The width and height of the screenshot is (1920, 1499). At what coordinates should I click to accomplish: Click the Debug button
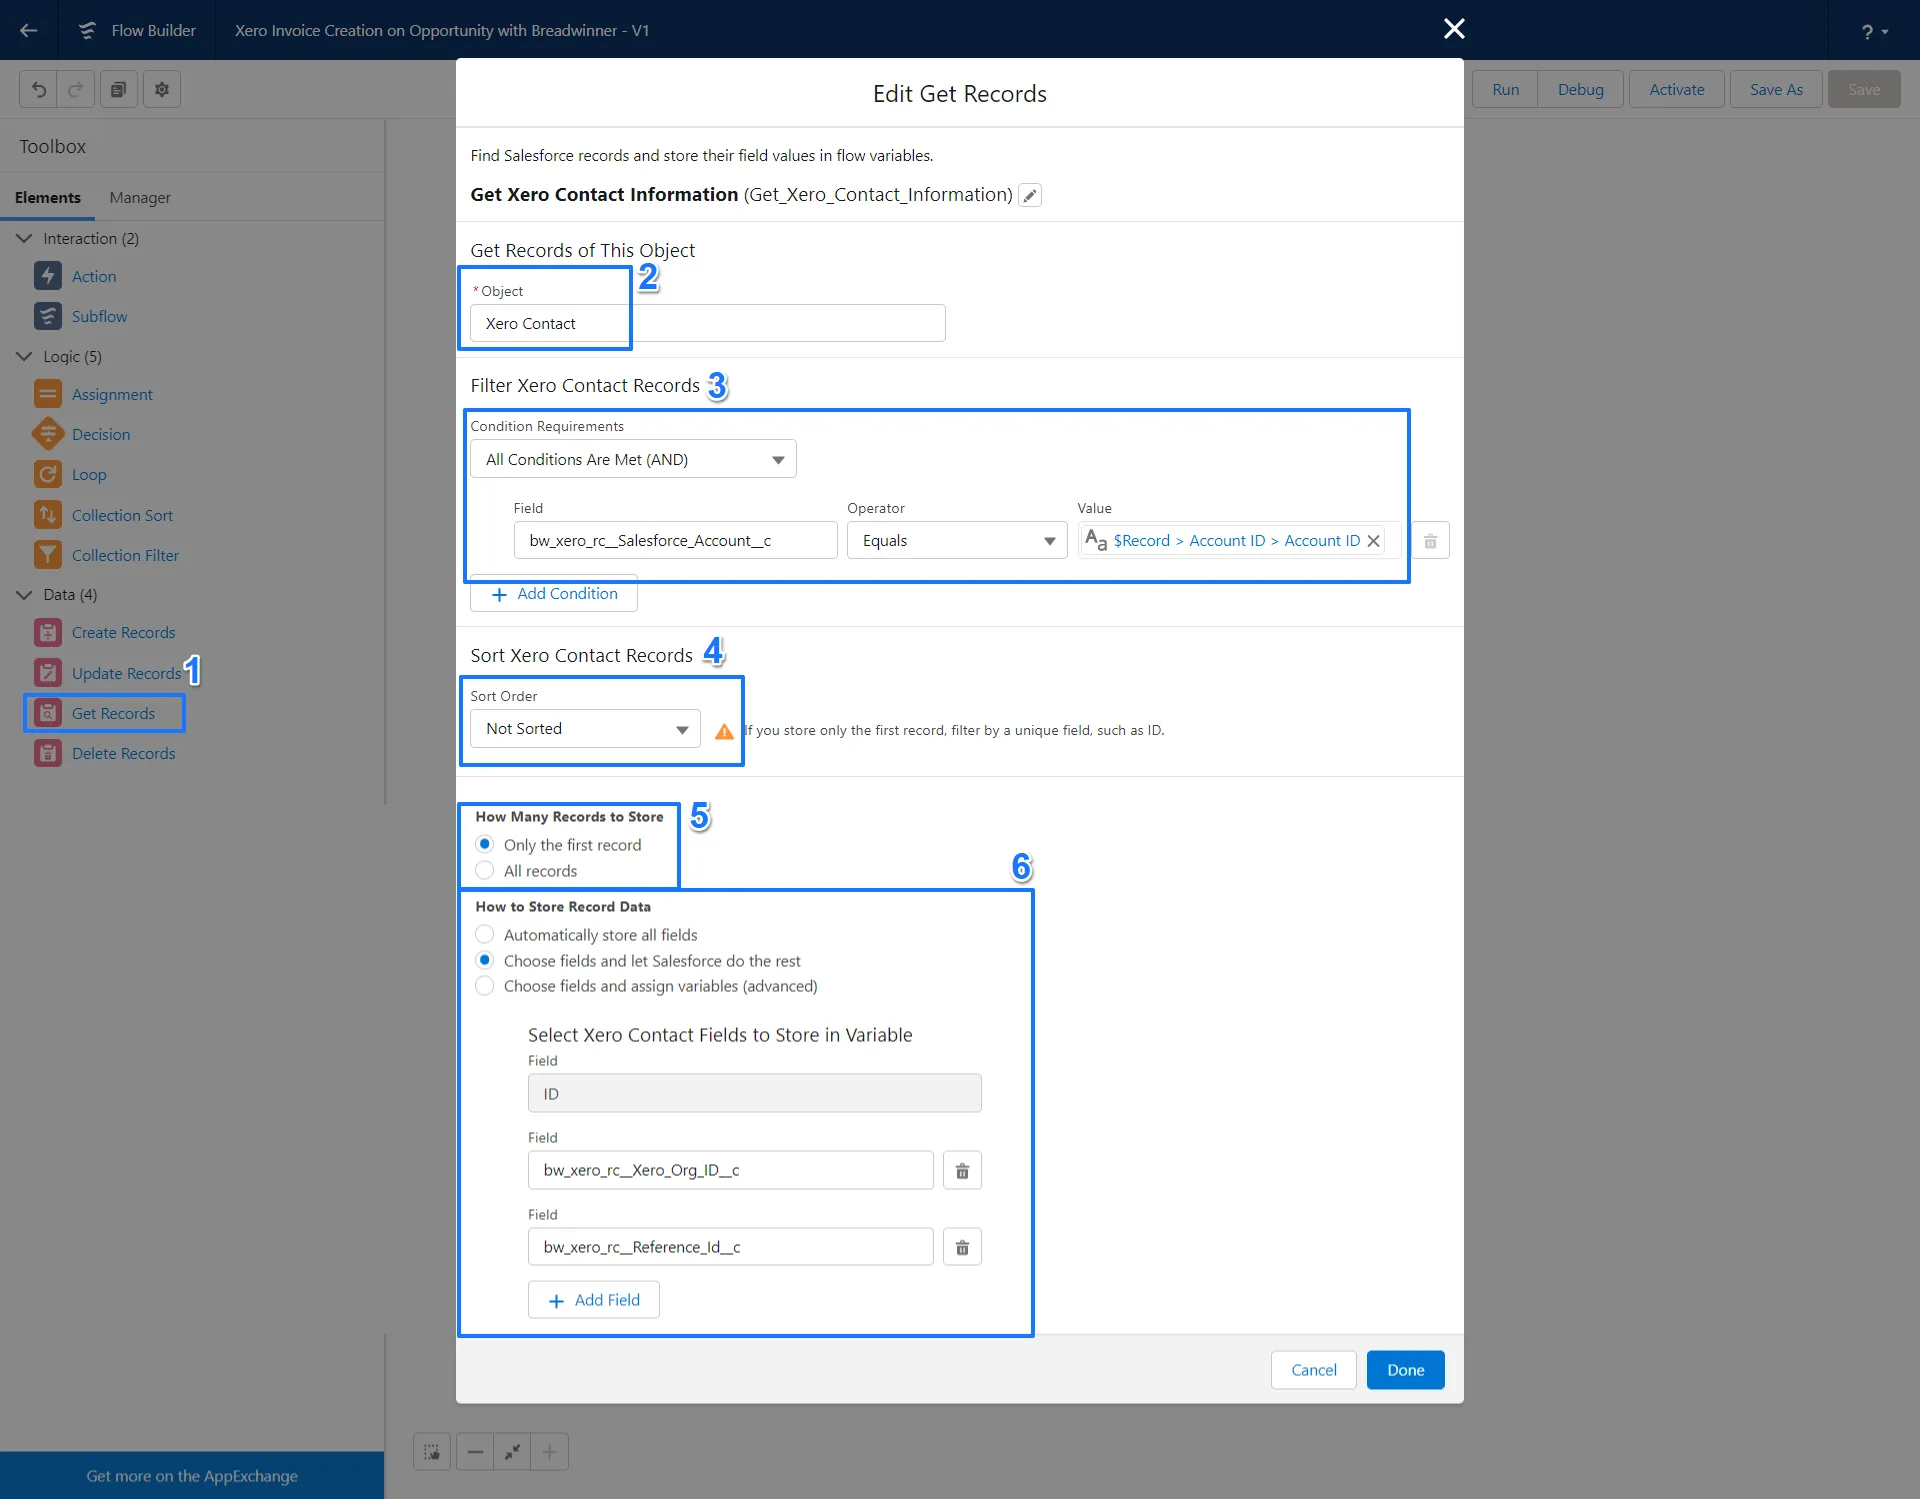point(1580,89)
